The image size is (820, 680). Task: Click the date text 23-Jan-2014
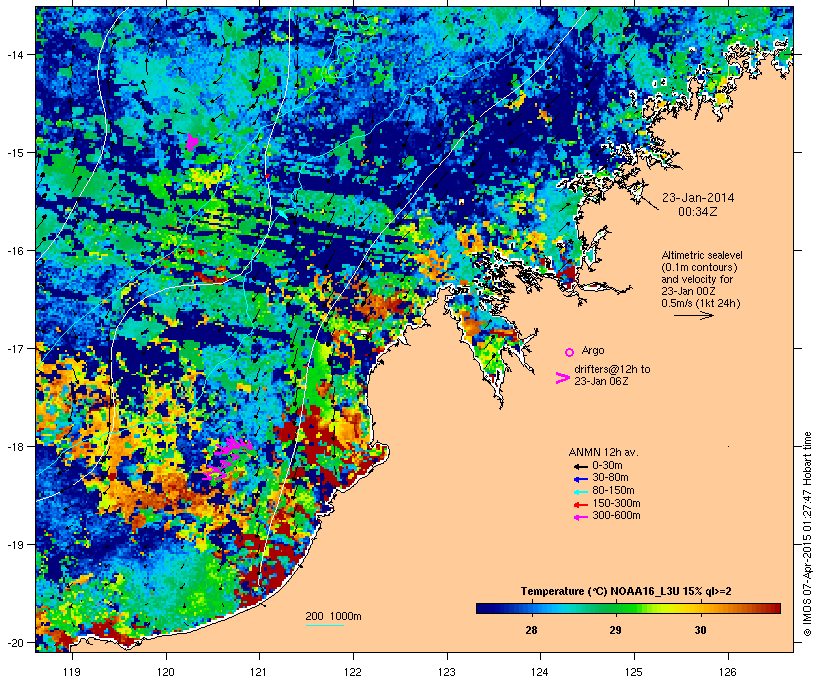[698, 198]
